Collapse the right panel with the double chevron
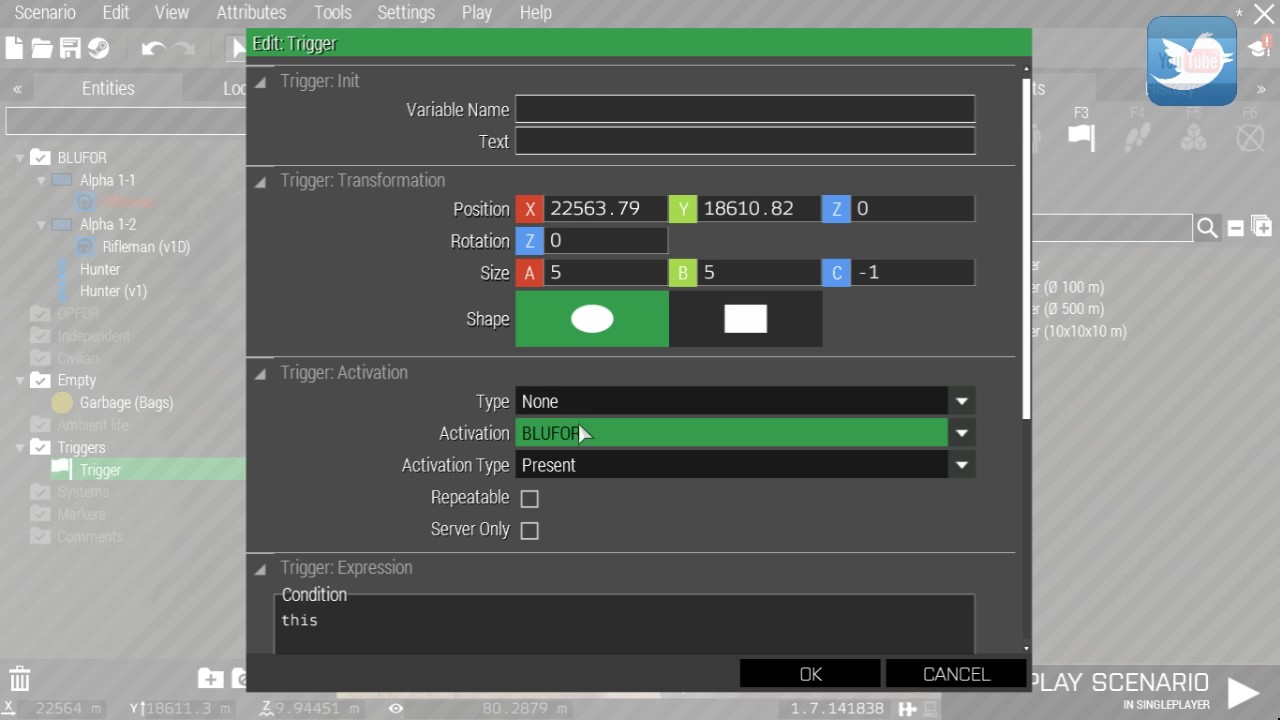Viewport: 1280px width, 720px height. (1261, 89)
